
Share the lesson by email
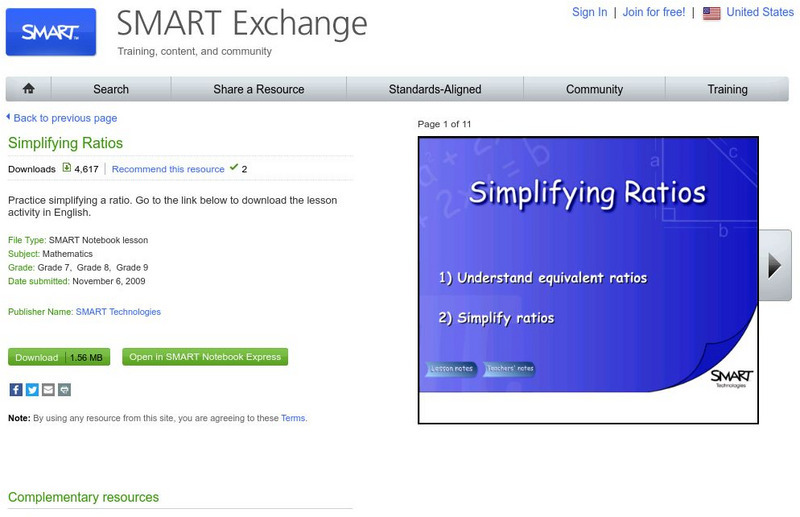click(48, 390)
